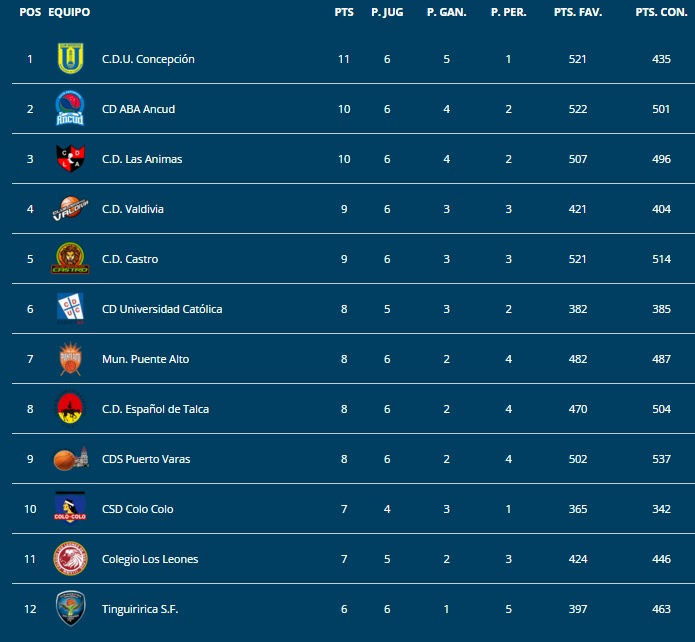The height and width of the screenshot is (642, 695).
Task: Click the Tinguiririca S.F. shield logo
Action: click(x=70, y=608)
